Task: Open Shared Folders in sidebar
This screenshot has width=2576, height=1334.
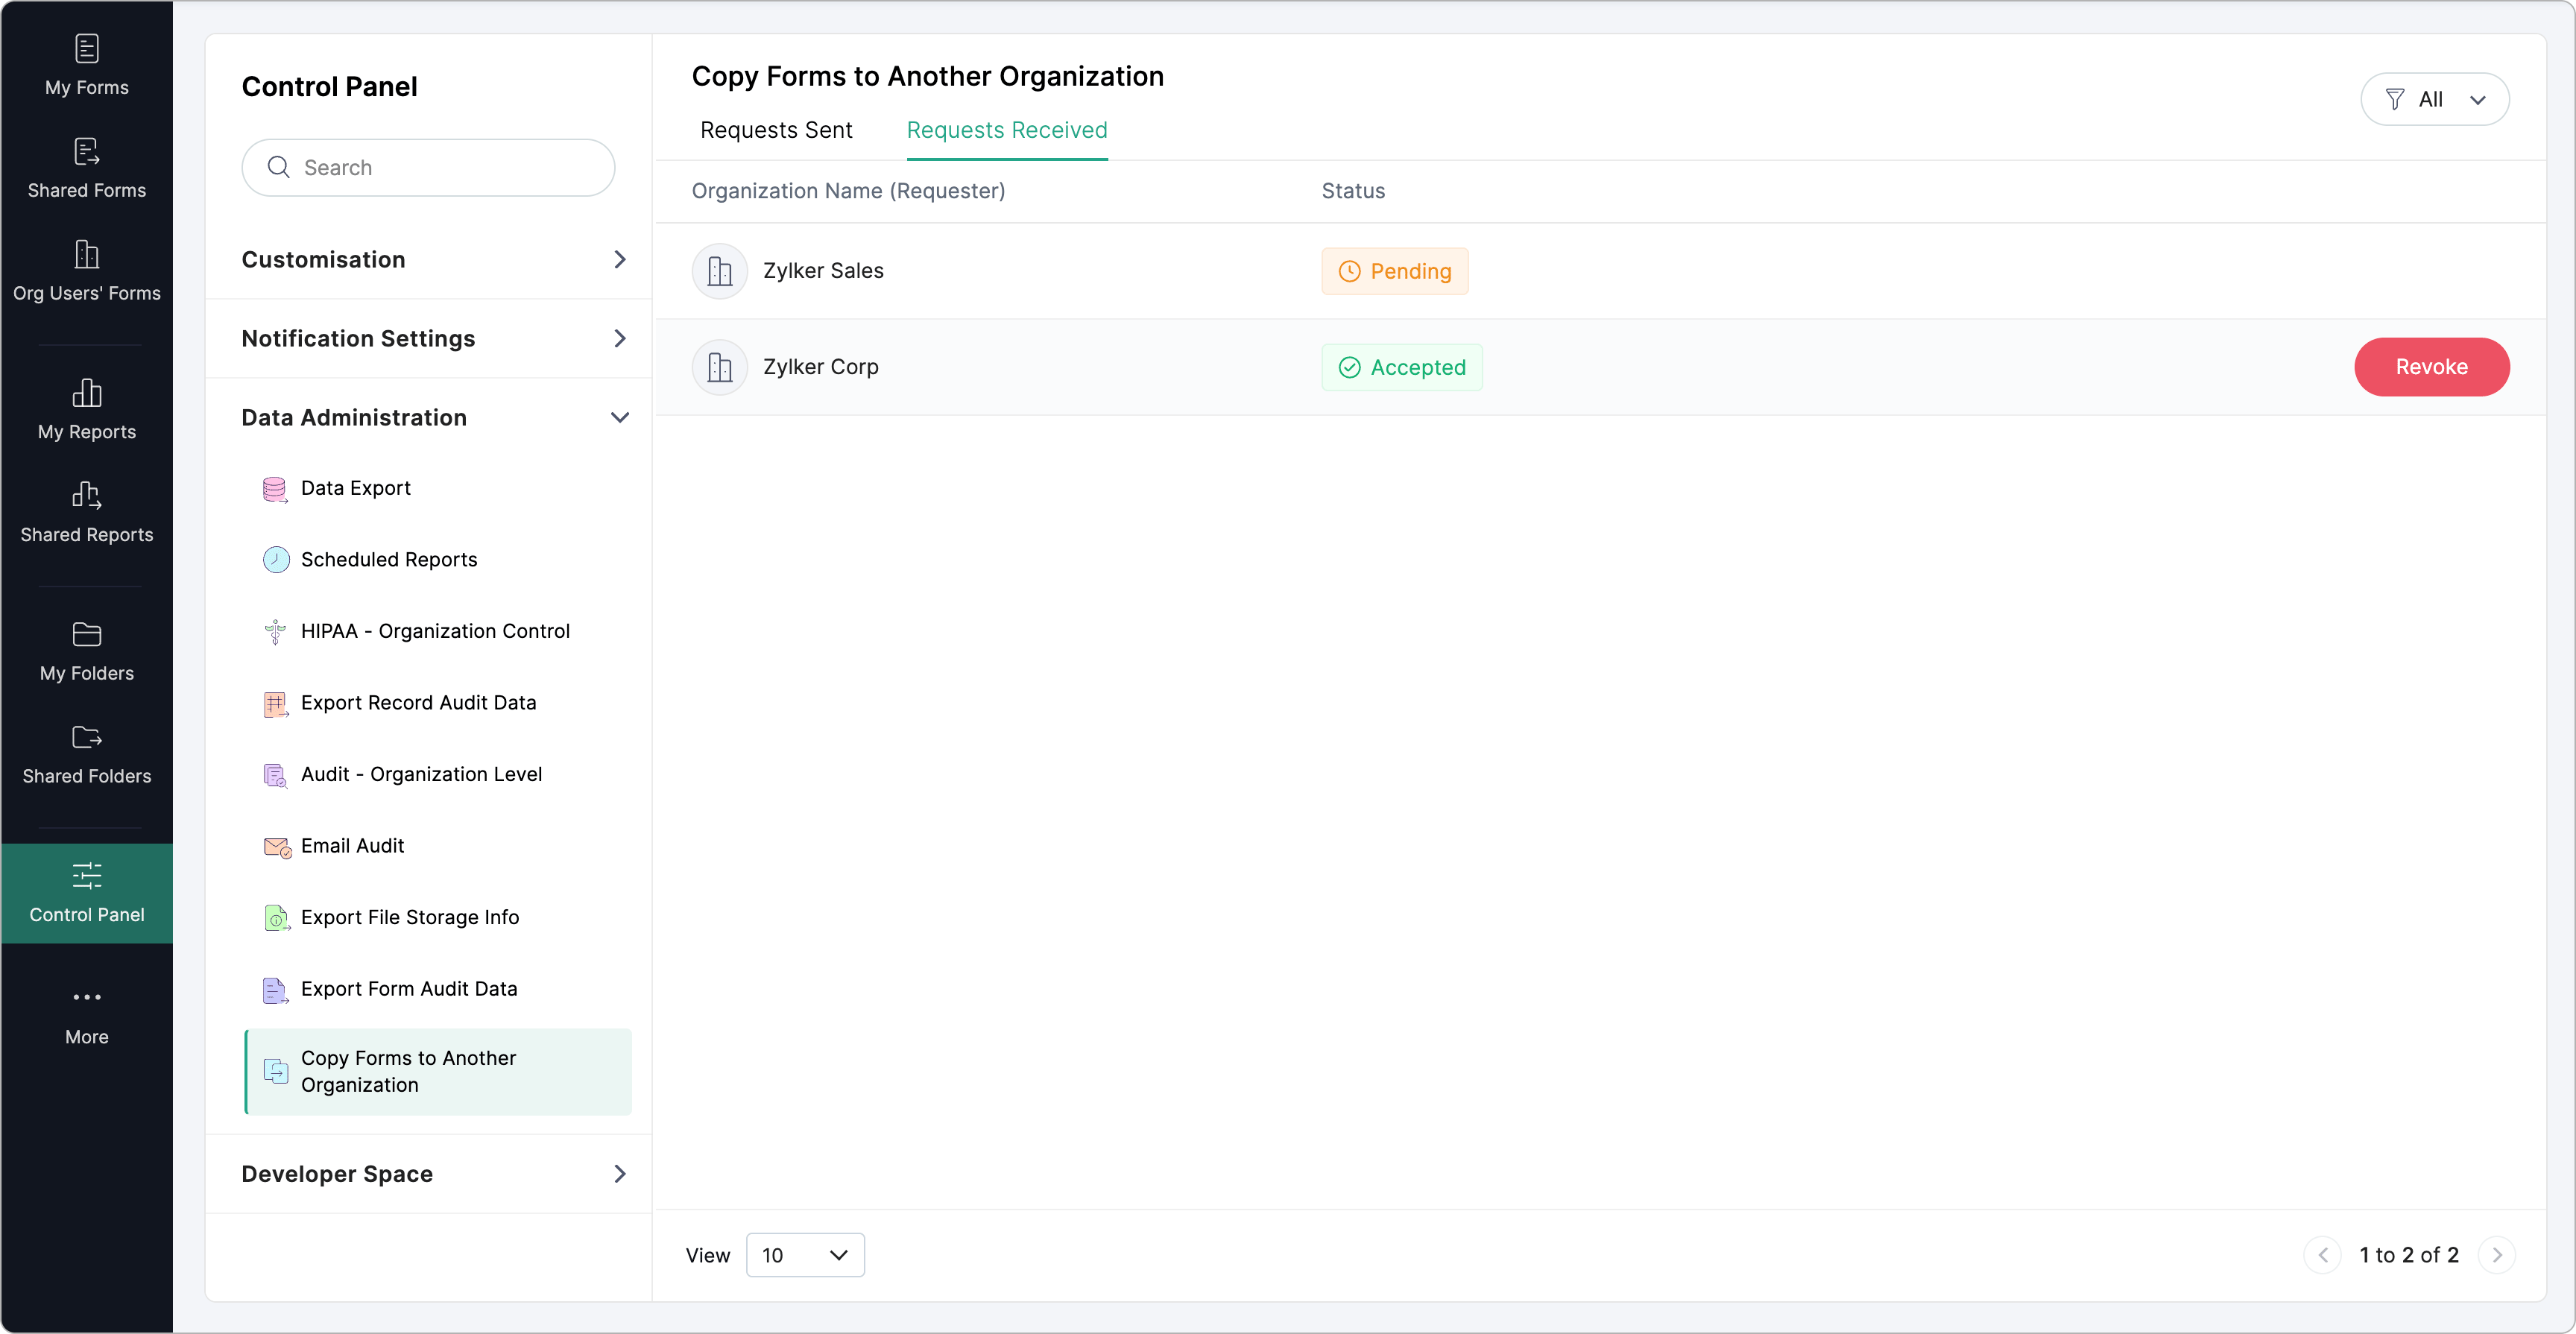Action: pyautogui.click(x=86, y=754)
